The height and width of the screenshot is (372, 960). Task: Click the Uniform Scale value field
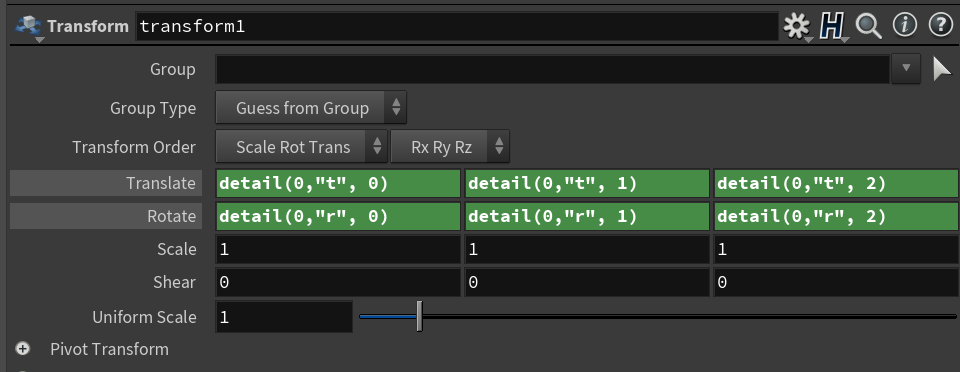(x=284, y=317)
